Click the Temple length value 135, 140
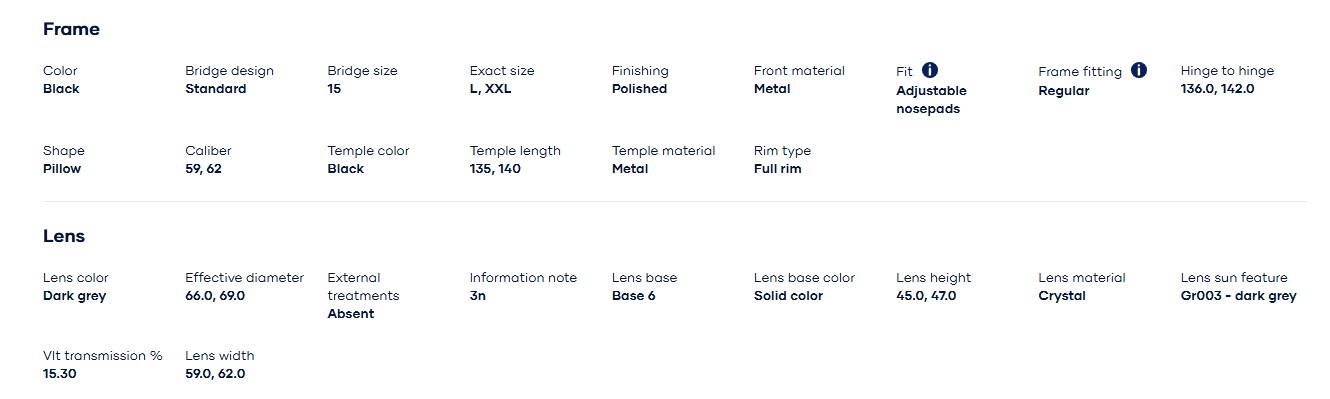1330x399 pixels. (495, 169)
